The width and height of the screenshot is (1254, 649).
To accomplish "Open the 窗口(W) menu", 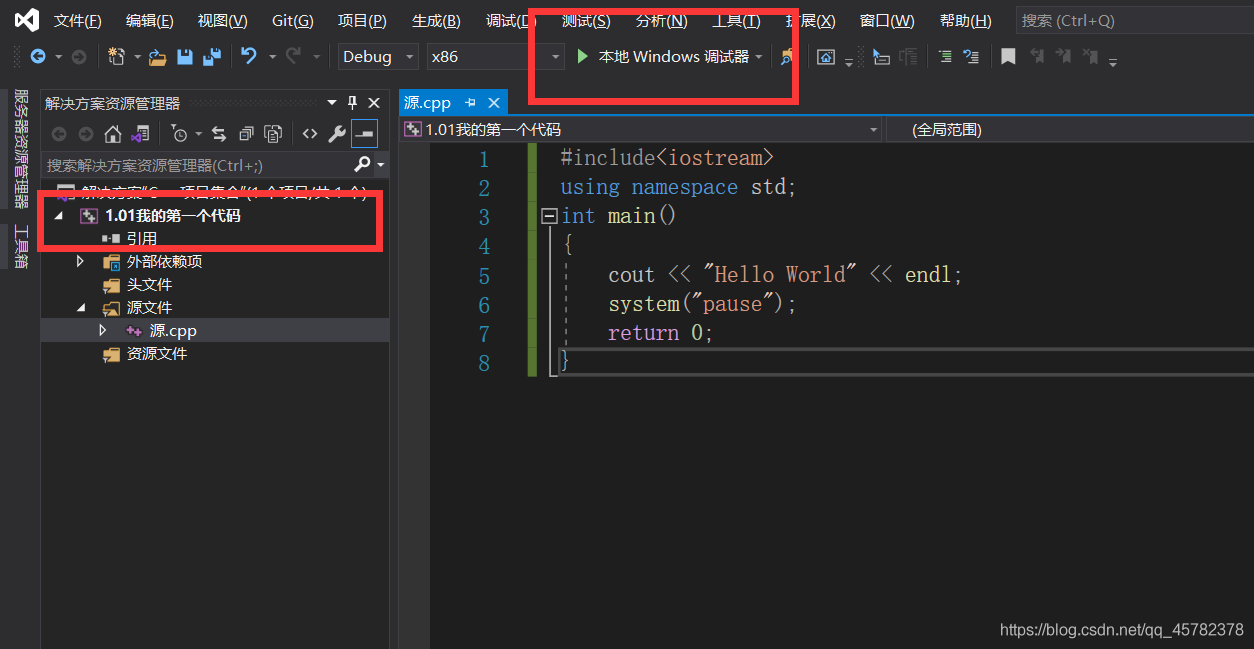I will pos(887,20).
